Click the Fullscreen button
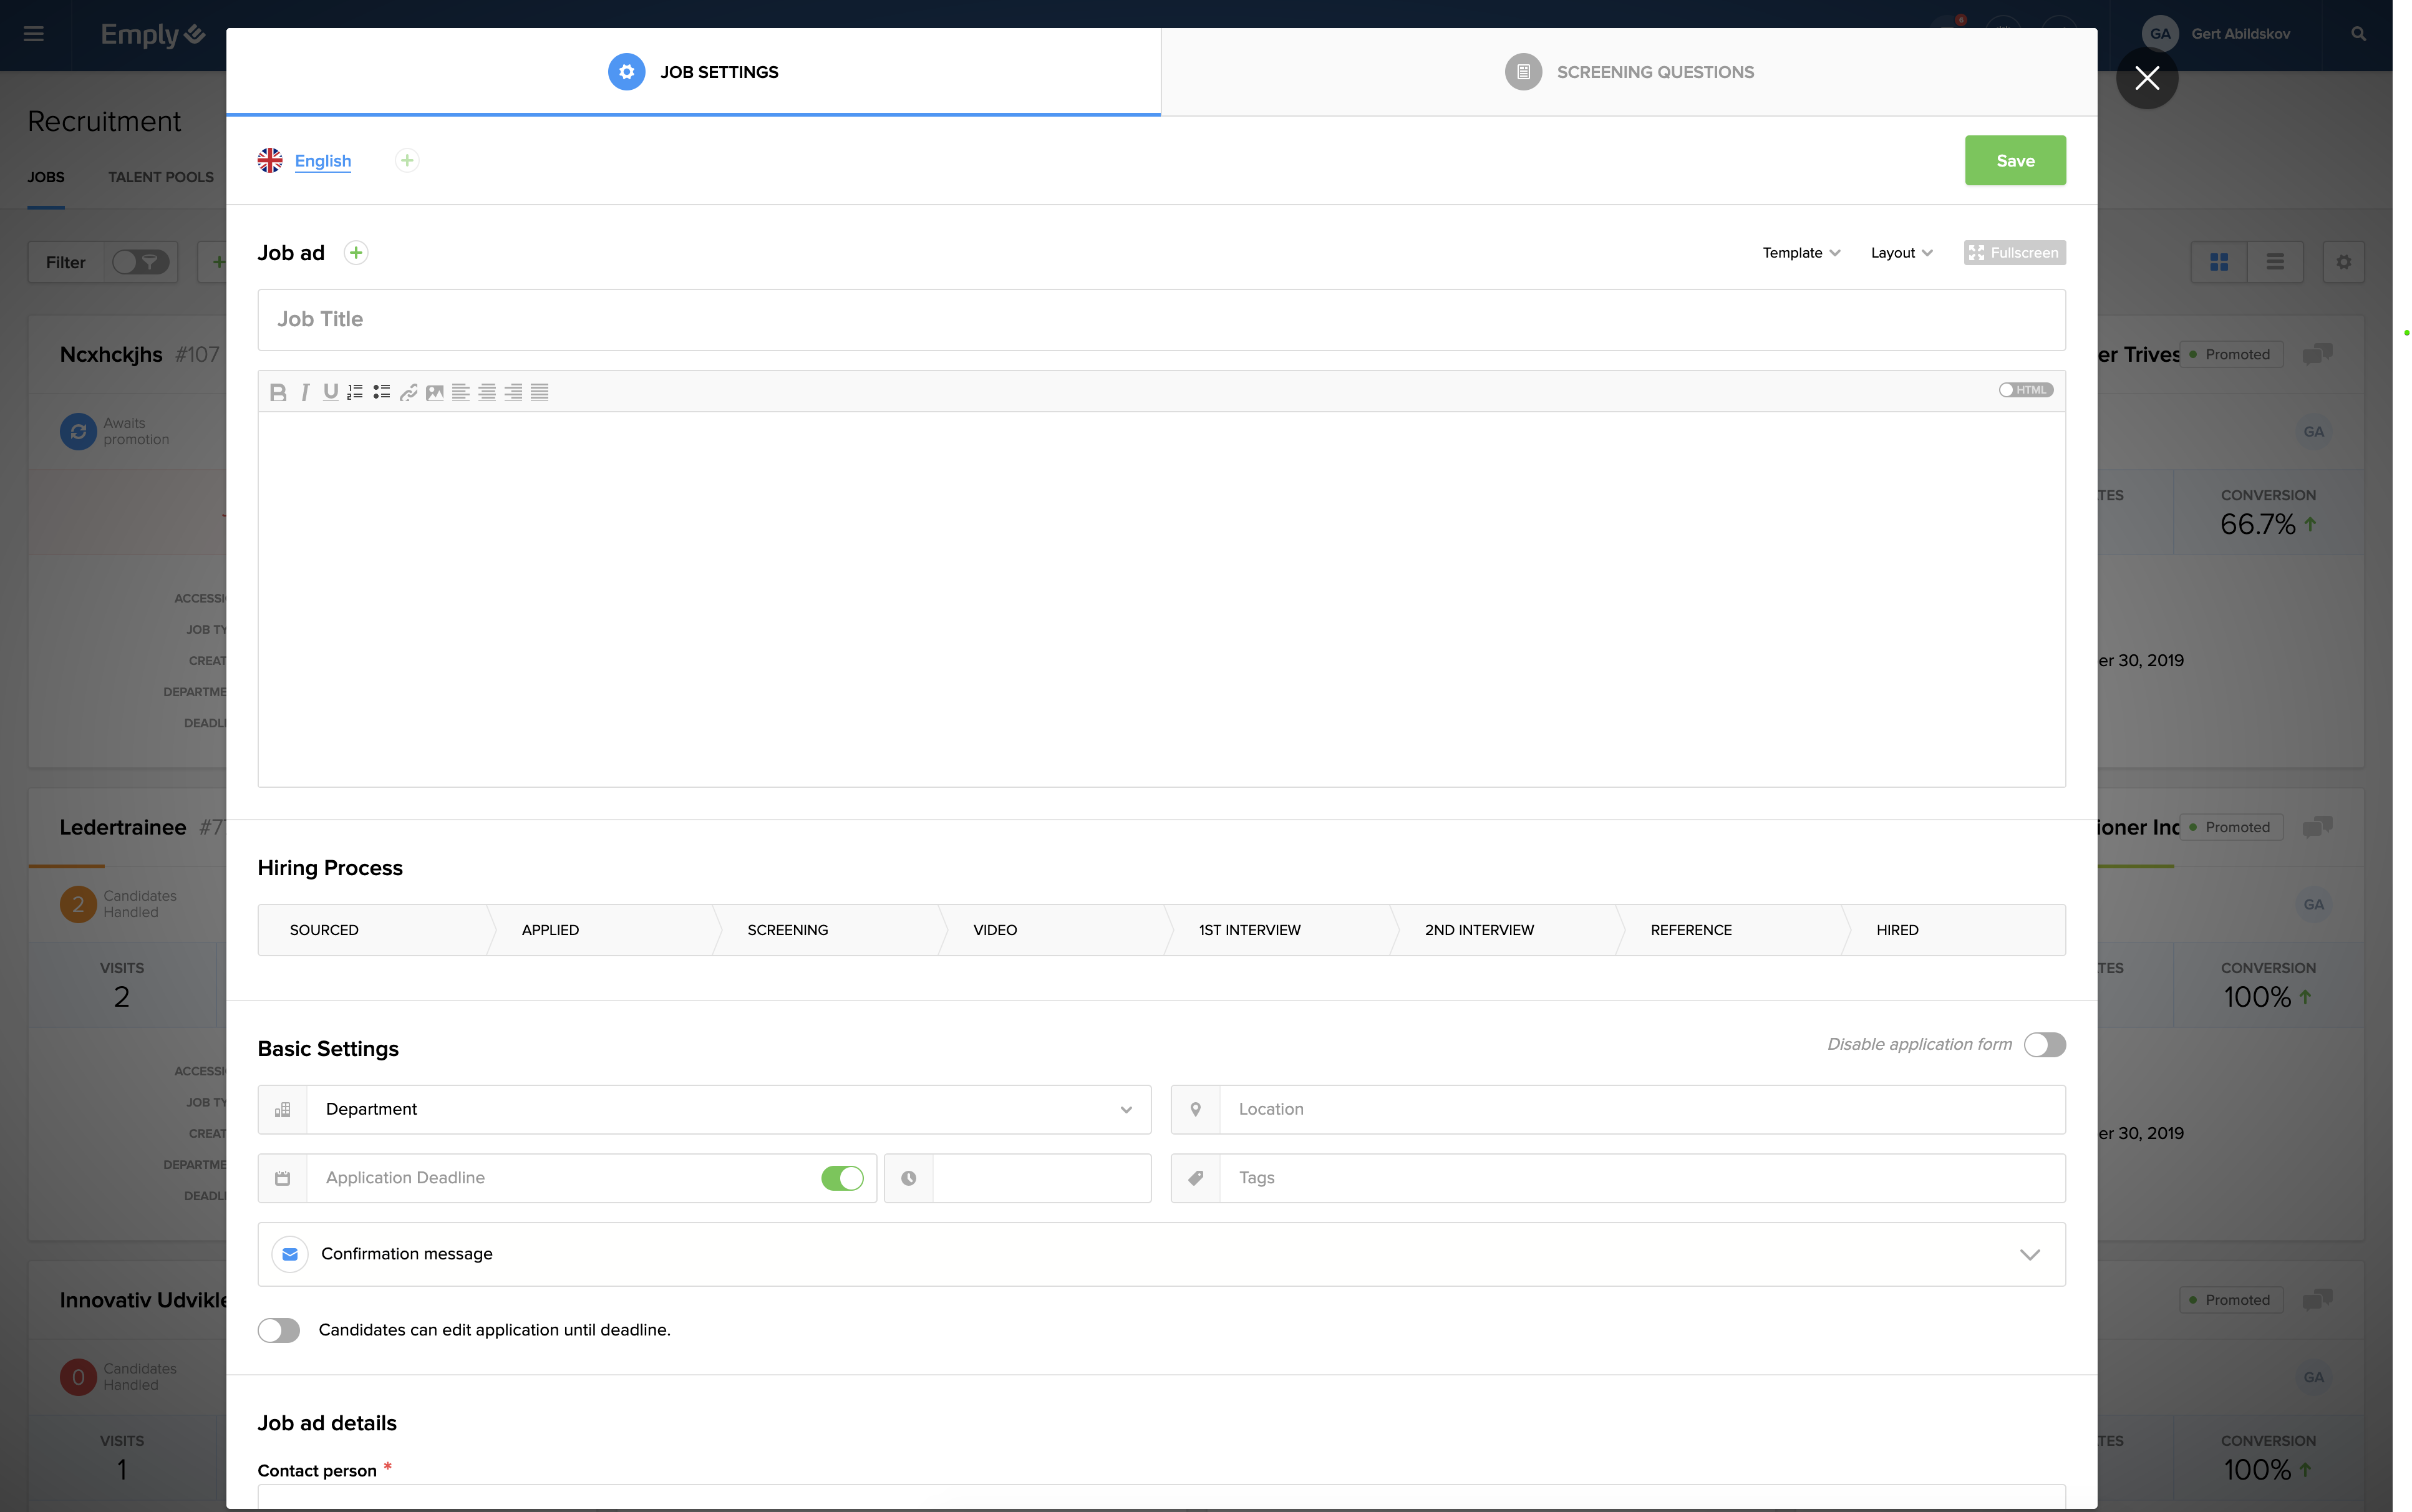This screenshot has height=1512, width=2412. point(2014,253)
